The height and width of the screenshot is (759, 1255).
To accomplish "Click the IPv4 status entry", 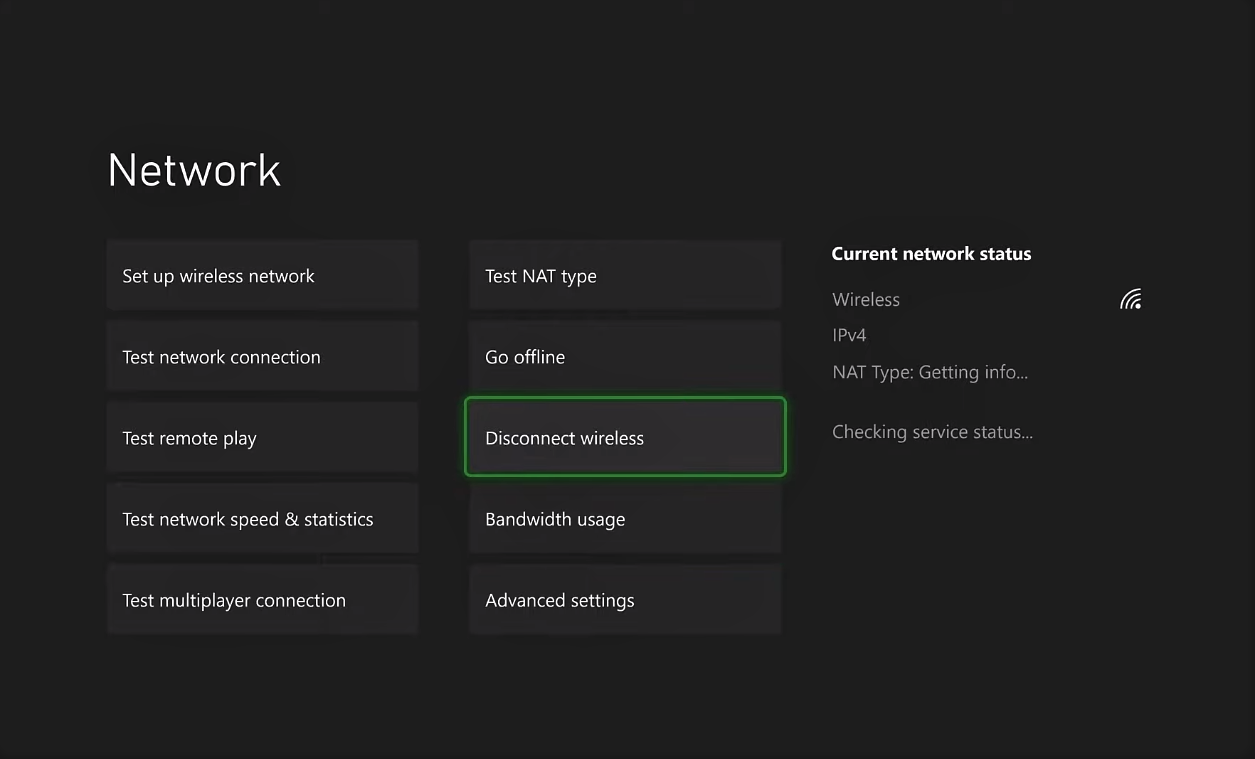I will (x=849, y=335).
